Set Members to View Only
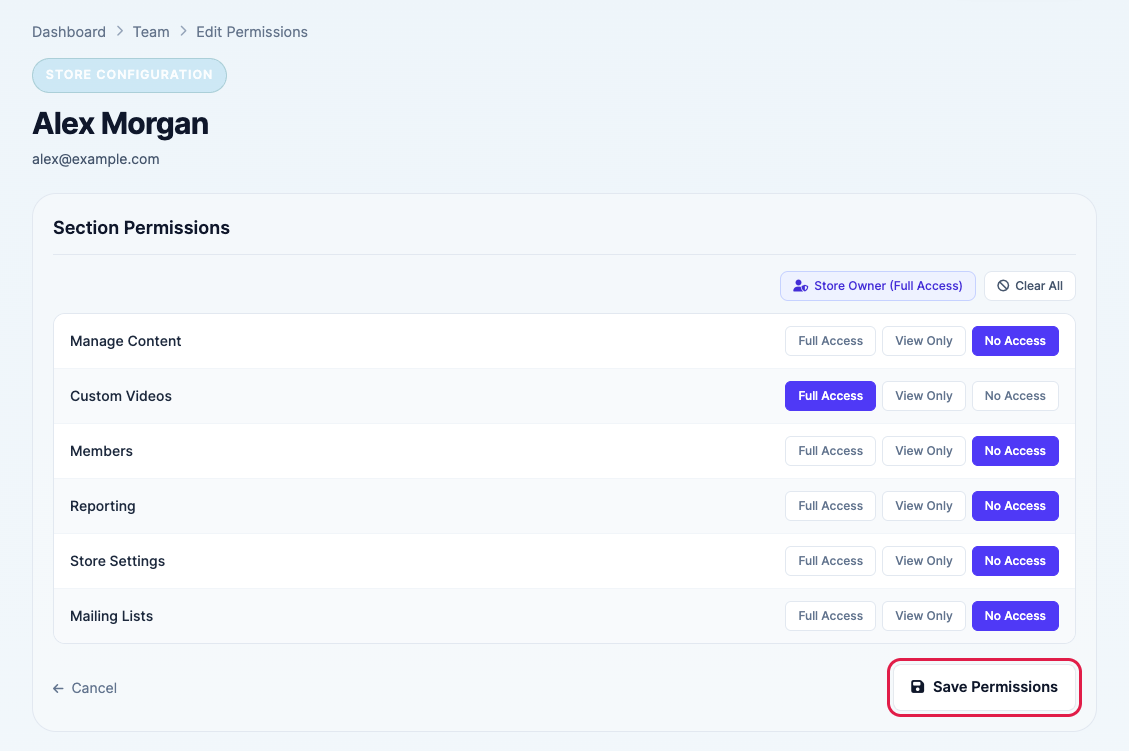The image size is (1129, 751). [924, 451]
